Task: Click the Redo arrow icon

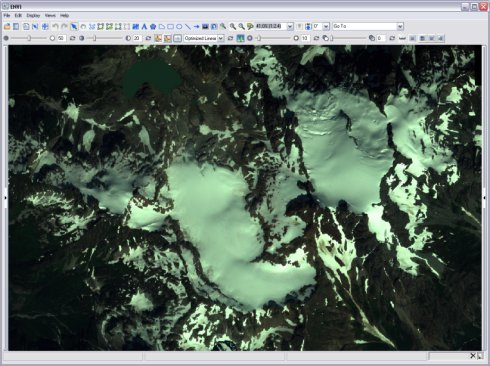Action: click(x=64, y=26)
